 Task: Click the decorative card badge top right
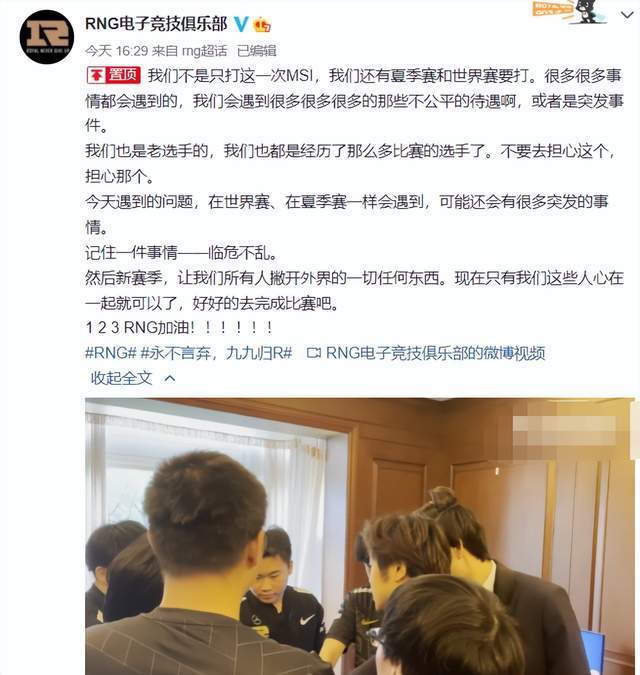point(569,11)
